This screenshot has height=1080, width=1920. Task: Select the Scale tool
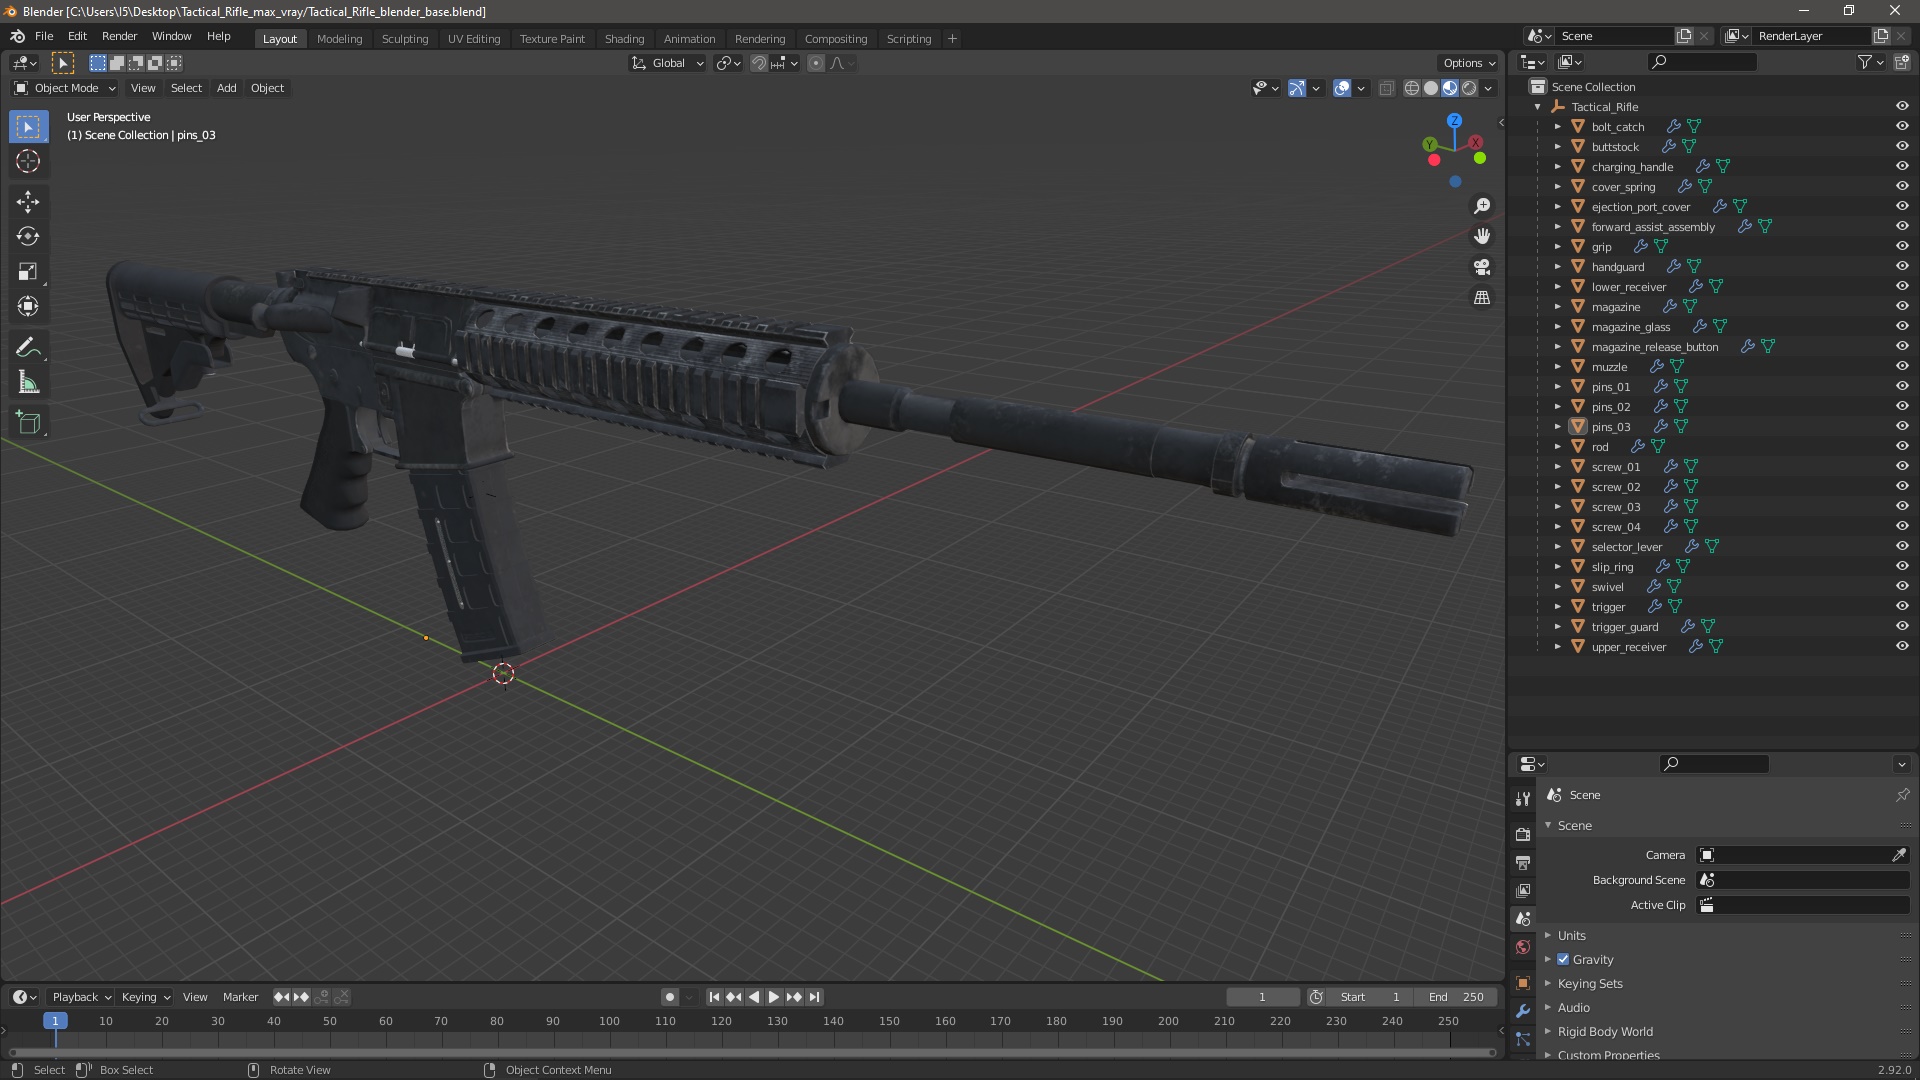click(x=28, y=271)
